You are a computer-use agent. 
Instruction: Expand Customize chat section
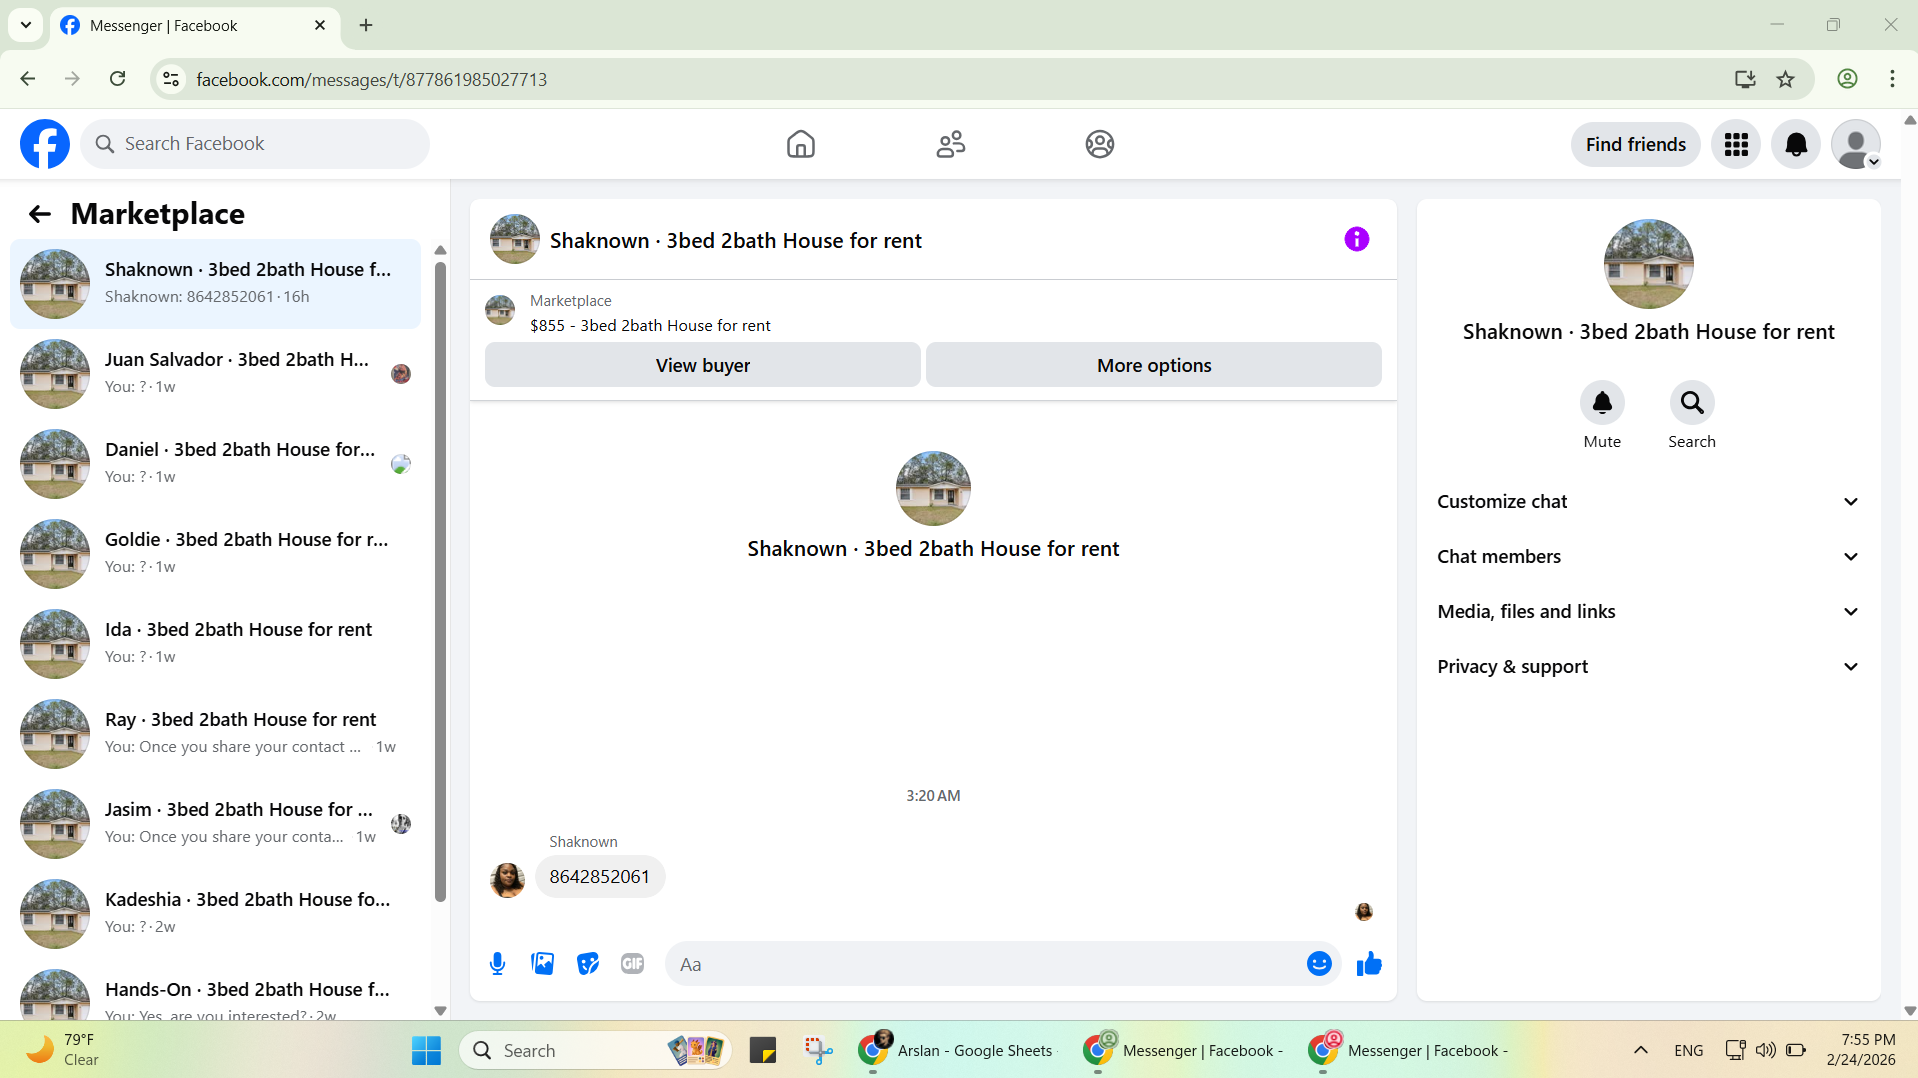coord(1648,502)
